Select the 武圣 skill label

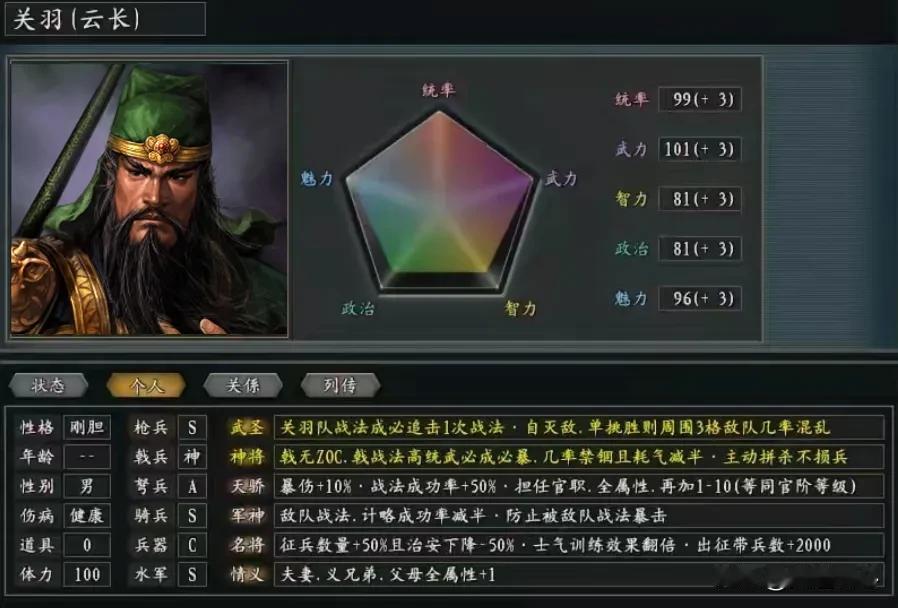click(x=247, y=428)
